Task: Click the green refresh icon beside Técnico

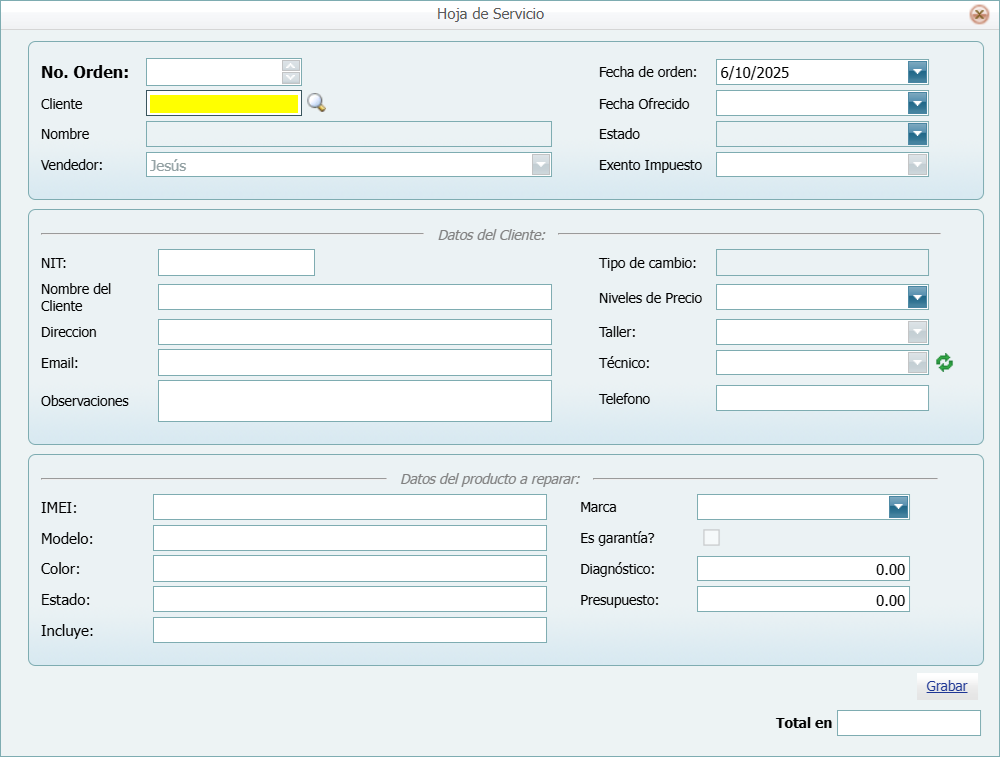Action: (944, 362)
